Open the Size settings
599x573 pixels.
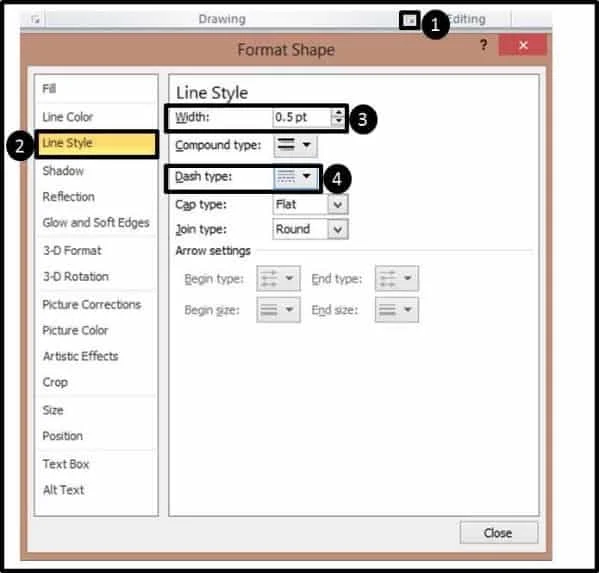point(53,410)
